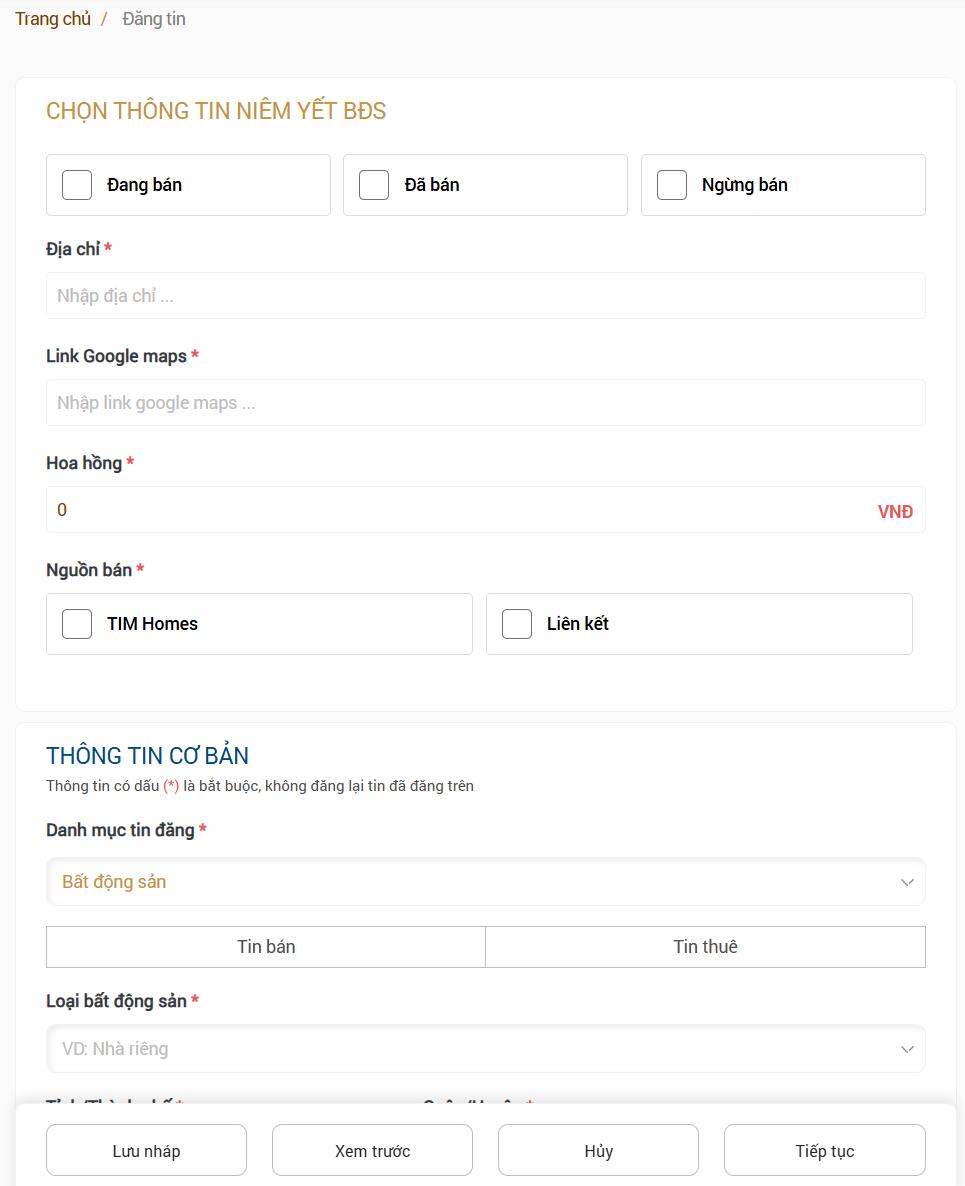
Task: Click the "Lưu nháp" button
Action: click(x=146, y=1150)
